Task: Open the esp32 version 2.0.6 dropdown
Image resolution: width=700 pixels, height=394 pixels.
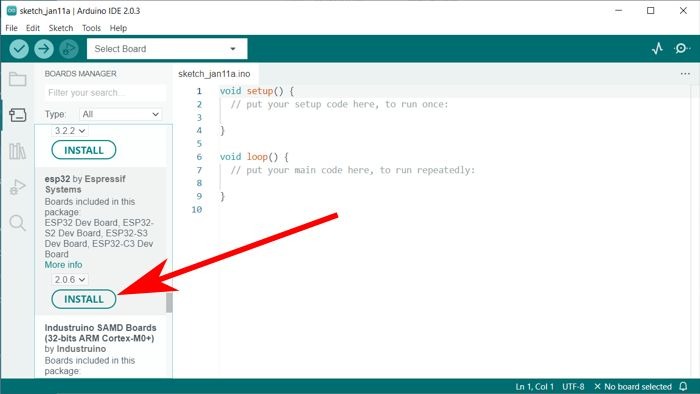Action: (x=70, y=279)
